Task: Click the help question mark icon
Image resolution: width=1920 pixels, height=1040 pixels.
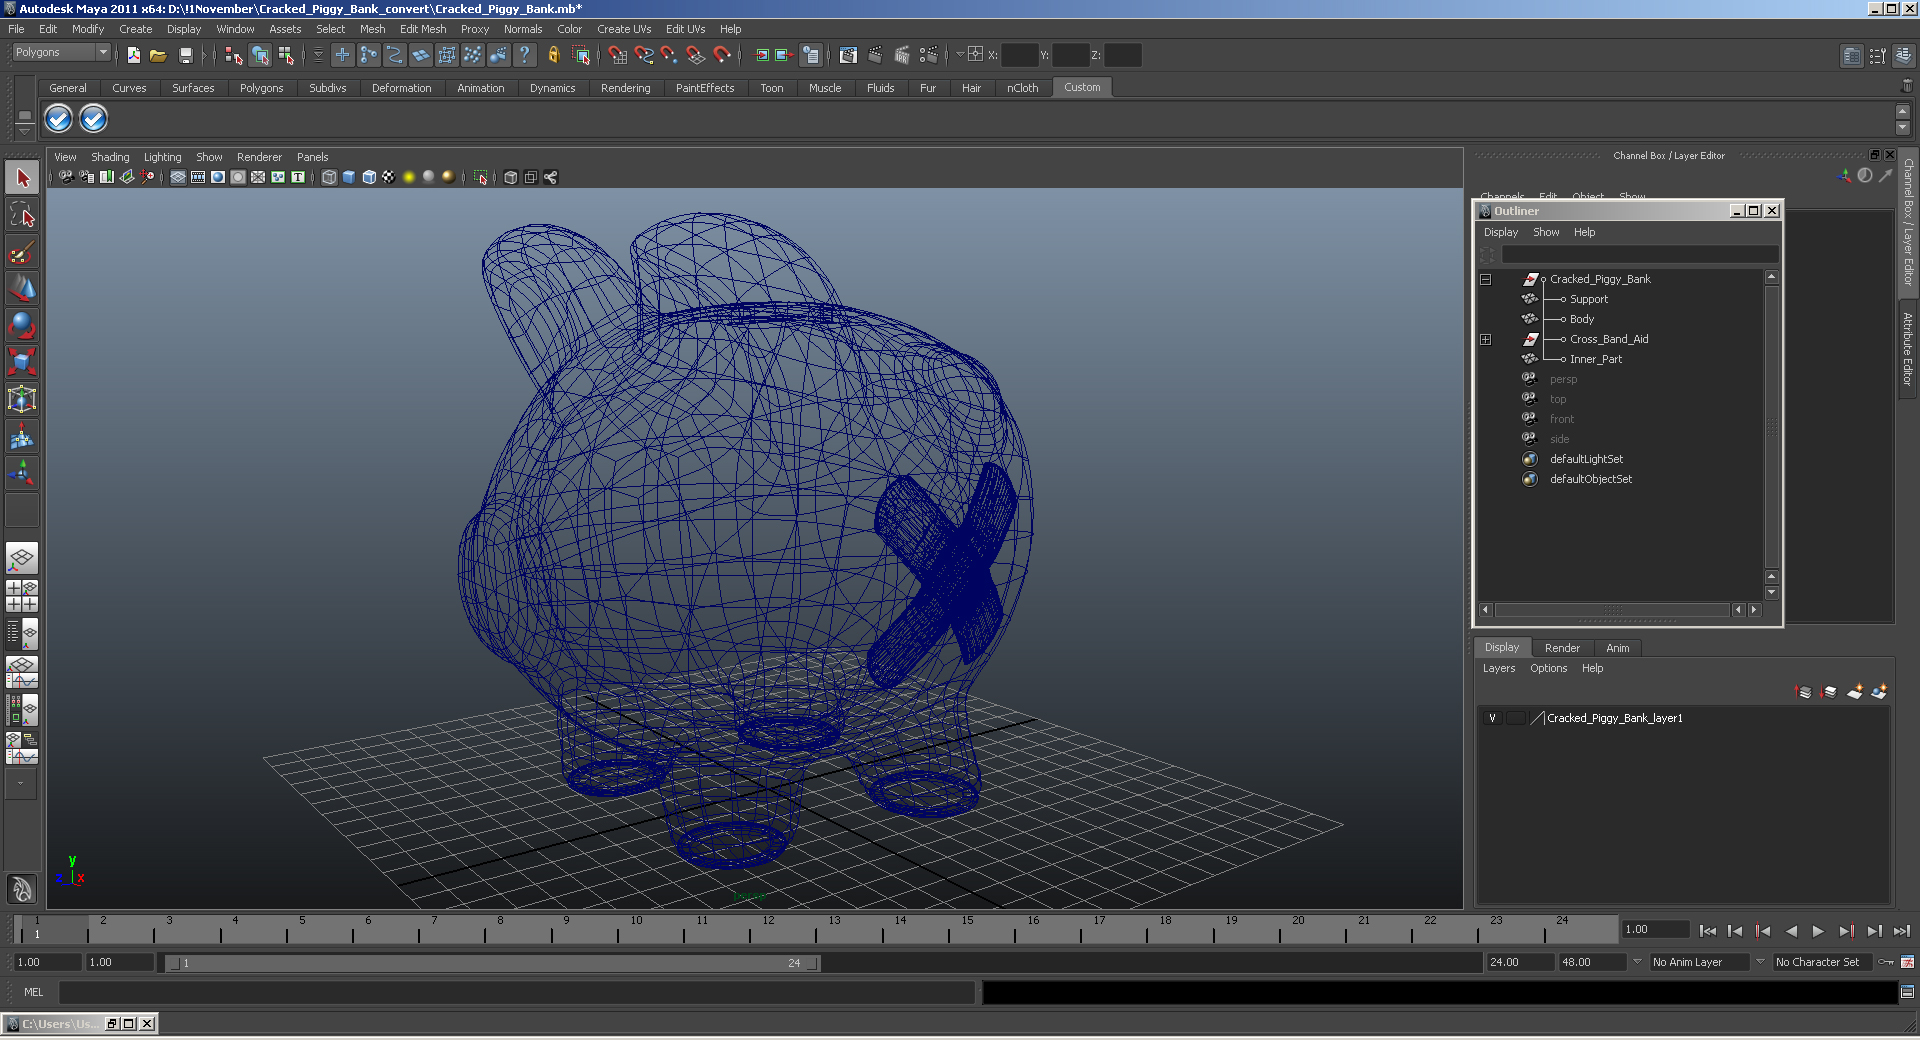Action: click(524, 55)
